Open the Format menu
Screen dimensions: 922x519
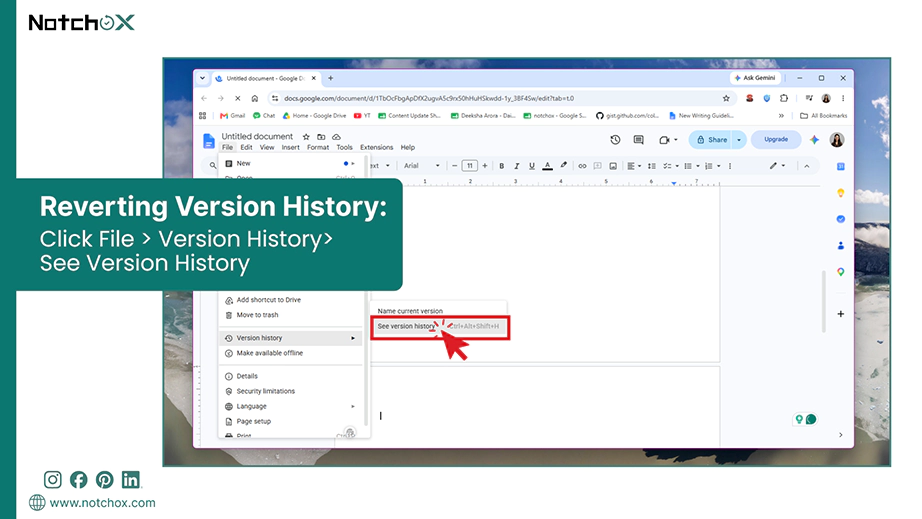[x=318, y=148]
